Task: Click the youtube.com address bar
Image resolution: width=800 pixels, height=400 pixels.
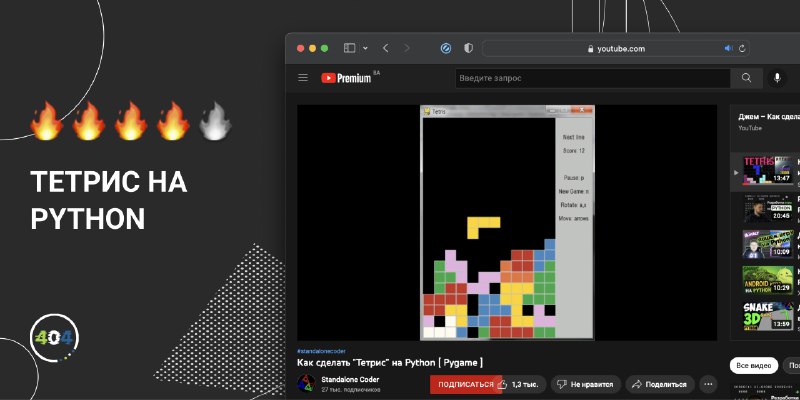Action: [x=616, y=48]
